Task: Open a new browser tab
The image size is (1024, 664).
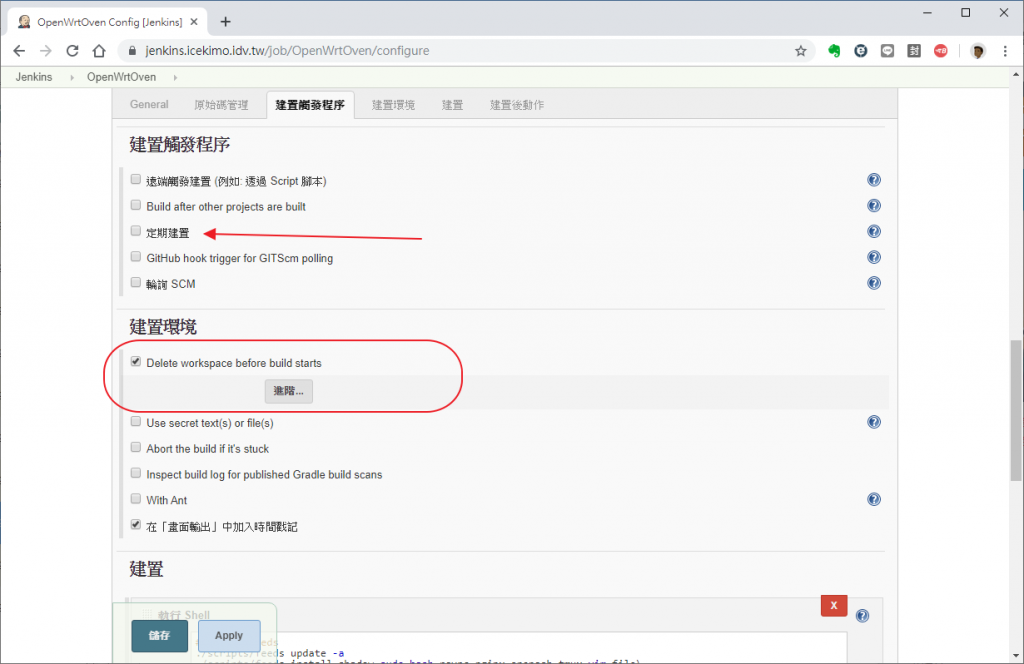Action: [225, 22]
